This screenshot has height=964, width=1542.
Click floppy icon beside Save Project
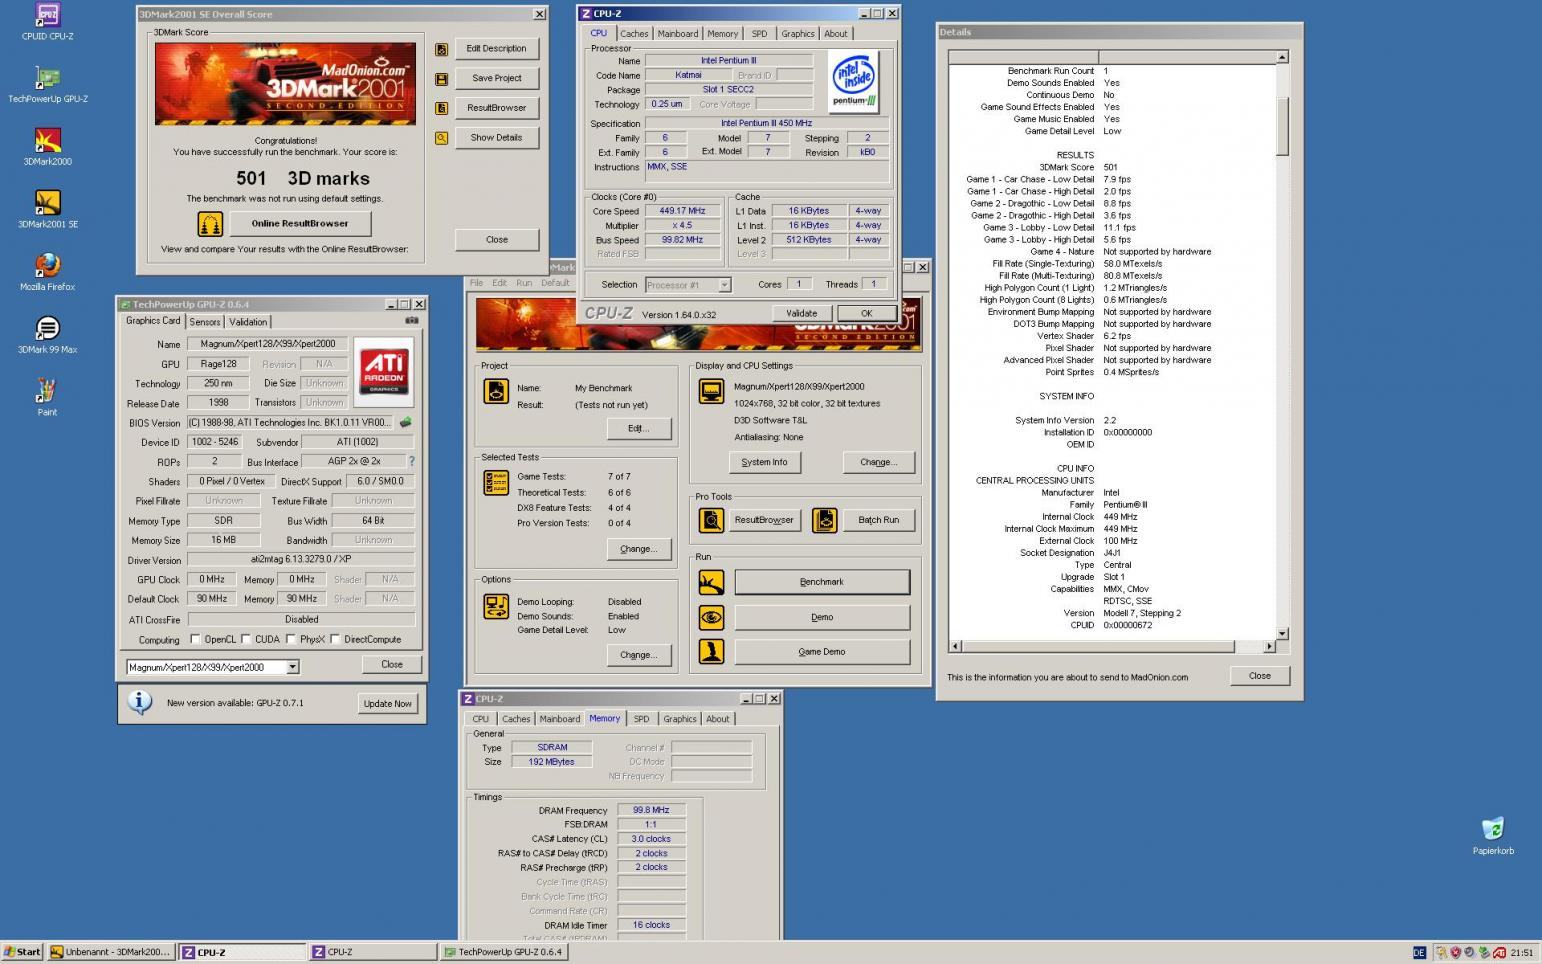[x=441, y=79]
